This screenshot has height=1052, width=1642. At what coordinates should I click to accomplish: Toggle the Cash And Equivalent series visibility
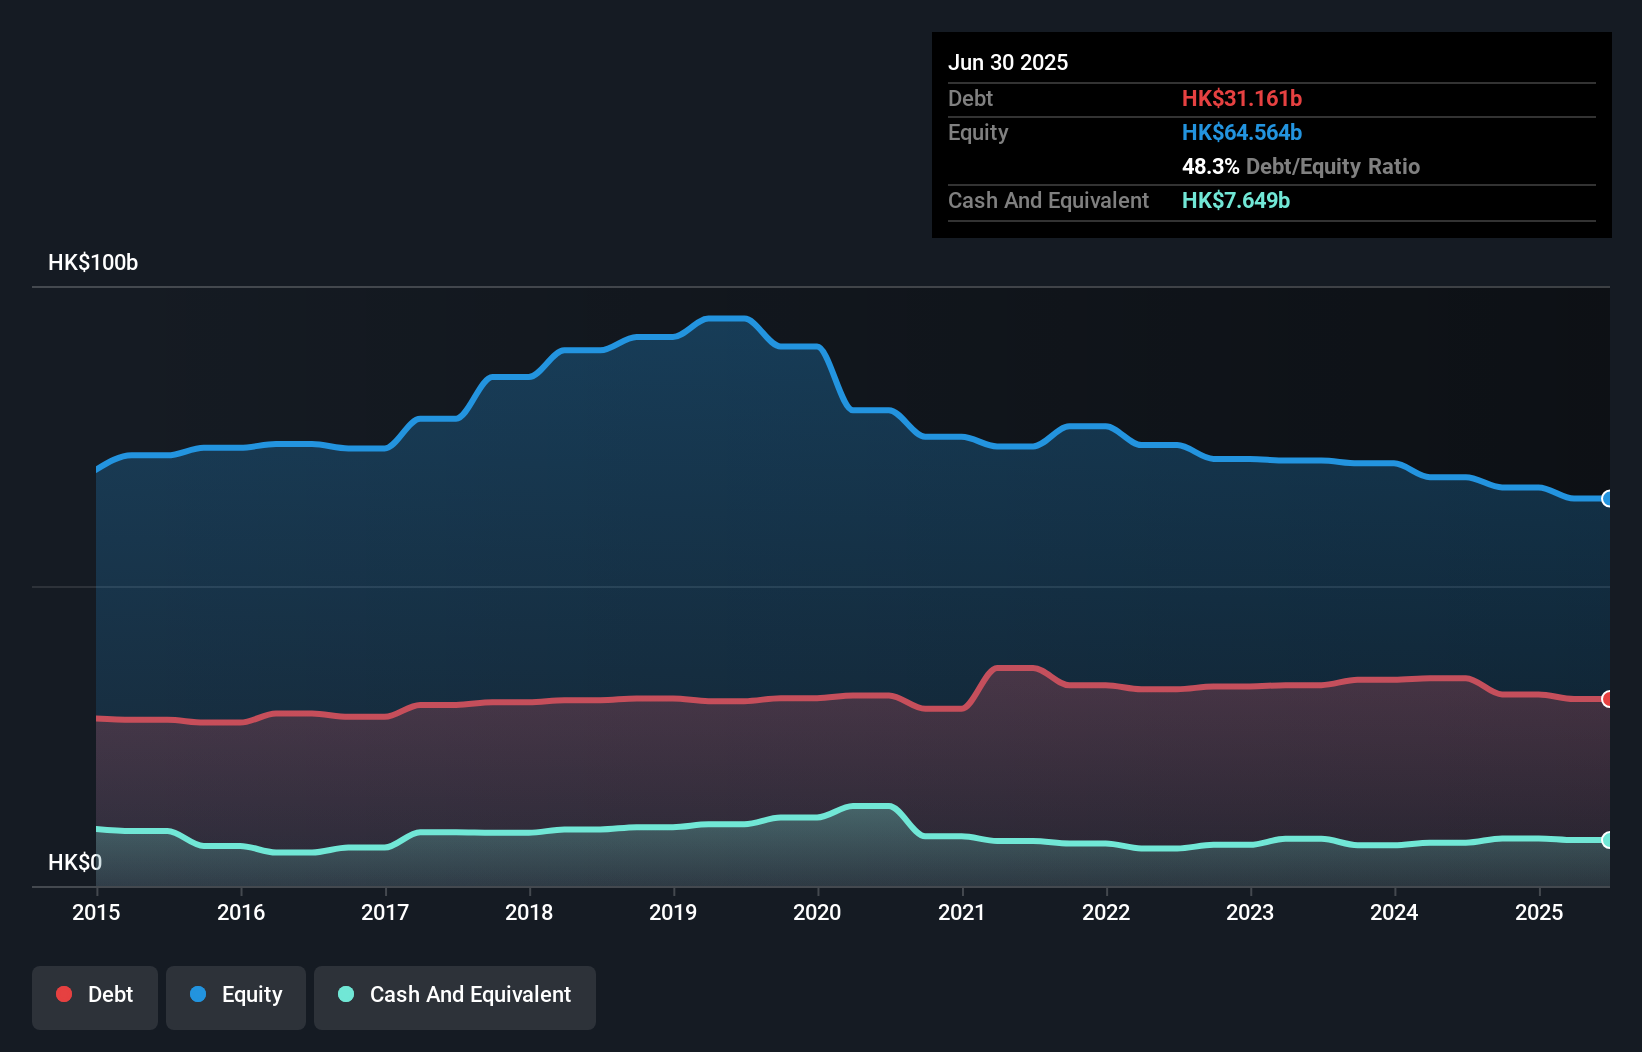455,995
